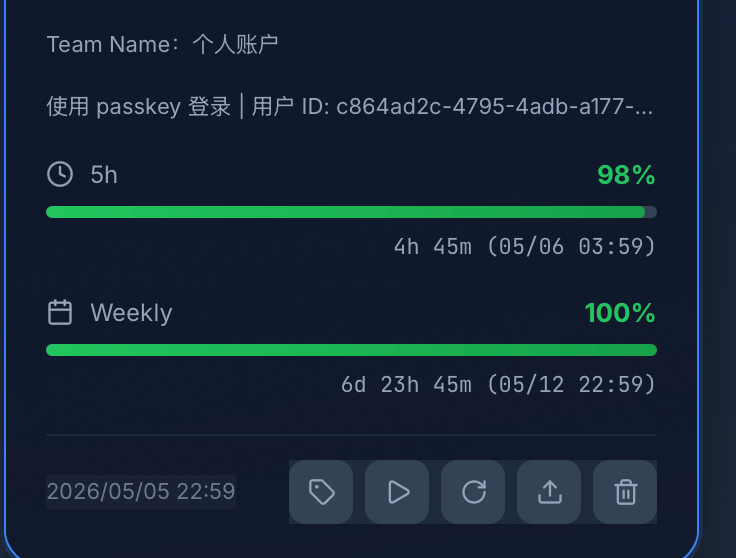
Task: Click the 使用 passkey 登录 text
Action: click(x=138, y=107)
